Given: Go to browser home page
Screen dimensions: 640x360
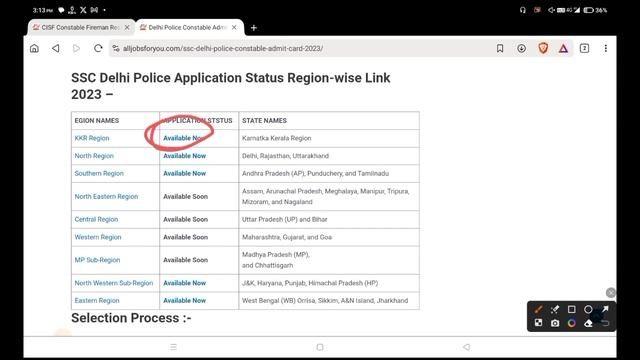Looking at the screenshot, I should [34, 48].
